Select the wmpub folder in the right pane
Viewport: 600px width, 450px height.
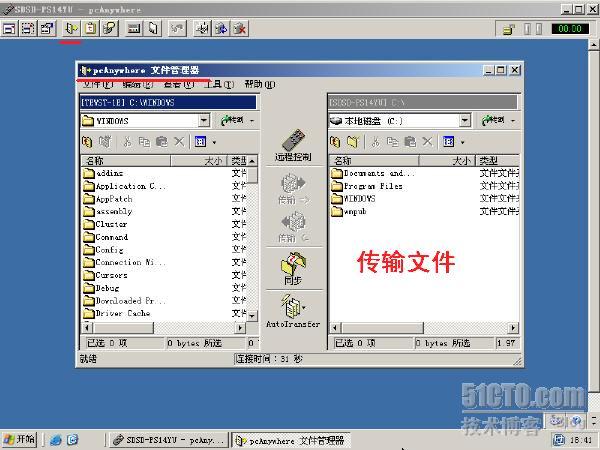349,211
